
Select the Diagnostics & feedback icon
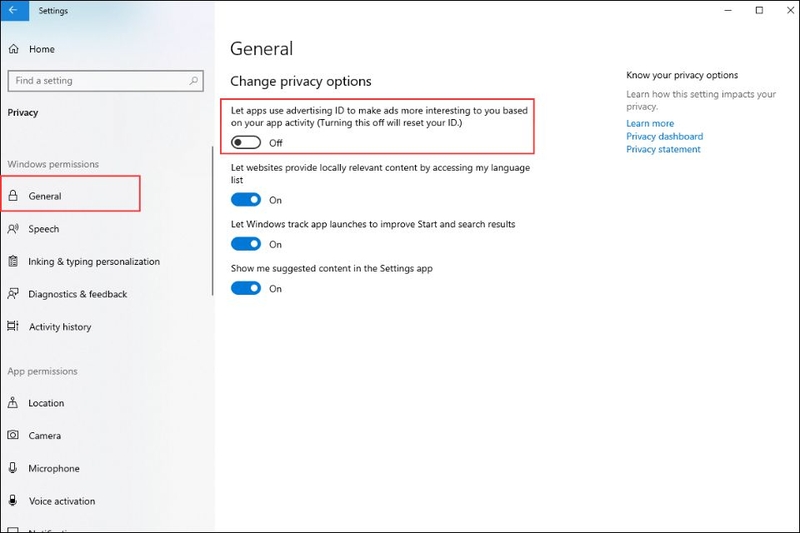pos(13,294)
